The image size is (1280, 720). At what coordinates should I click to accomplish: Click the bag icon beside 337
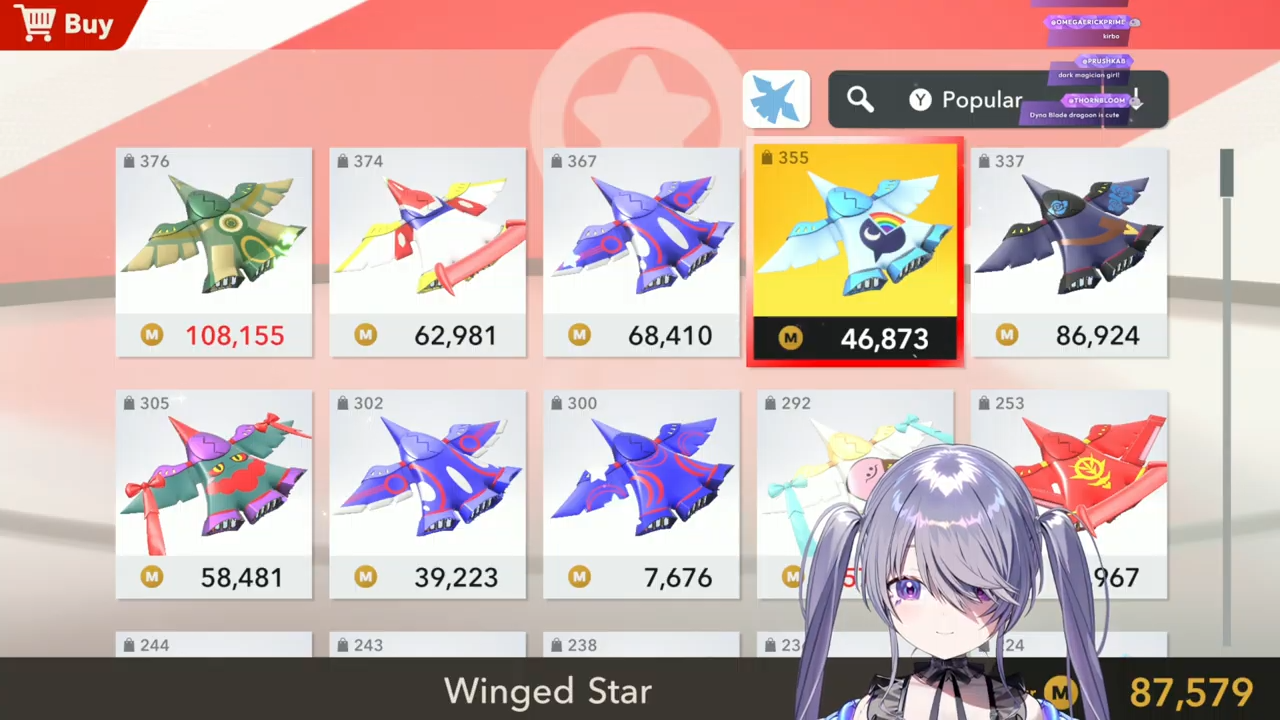(984, 161)
